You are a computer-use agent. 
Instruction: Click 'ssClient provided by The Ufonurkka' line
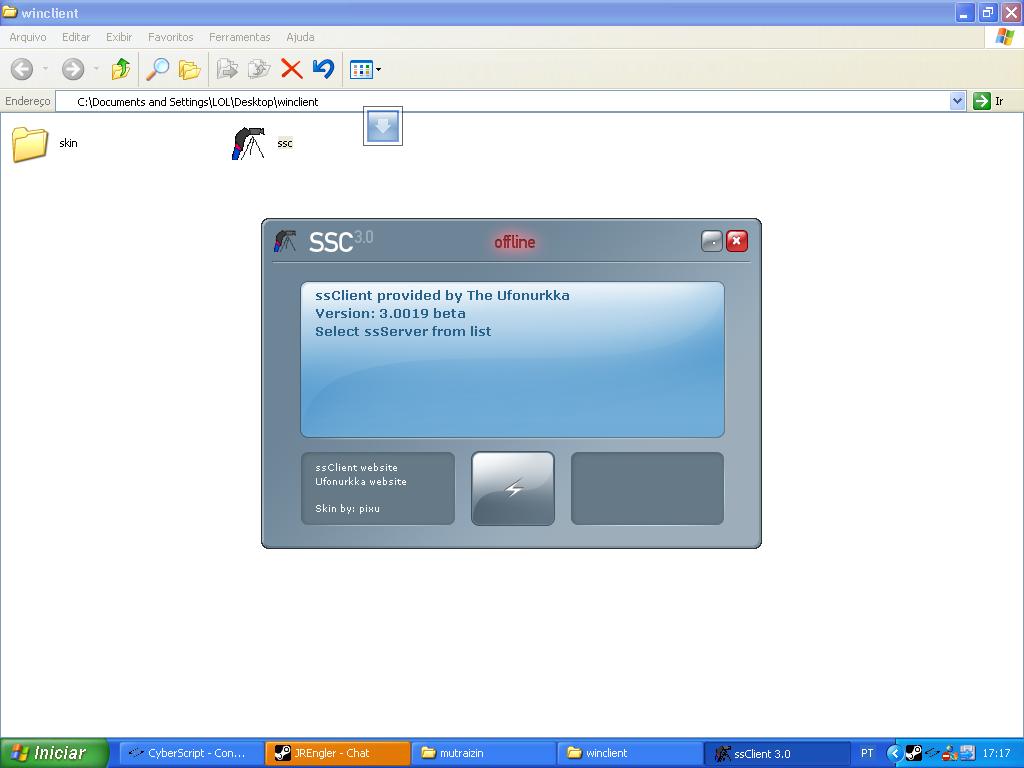click(441, 295)
